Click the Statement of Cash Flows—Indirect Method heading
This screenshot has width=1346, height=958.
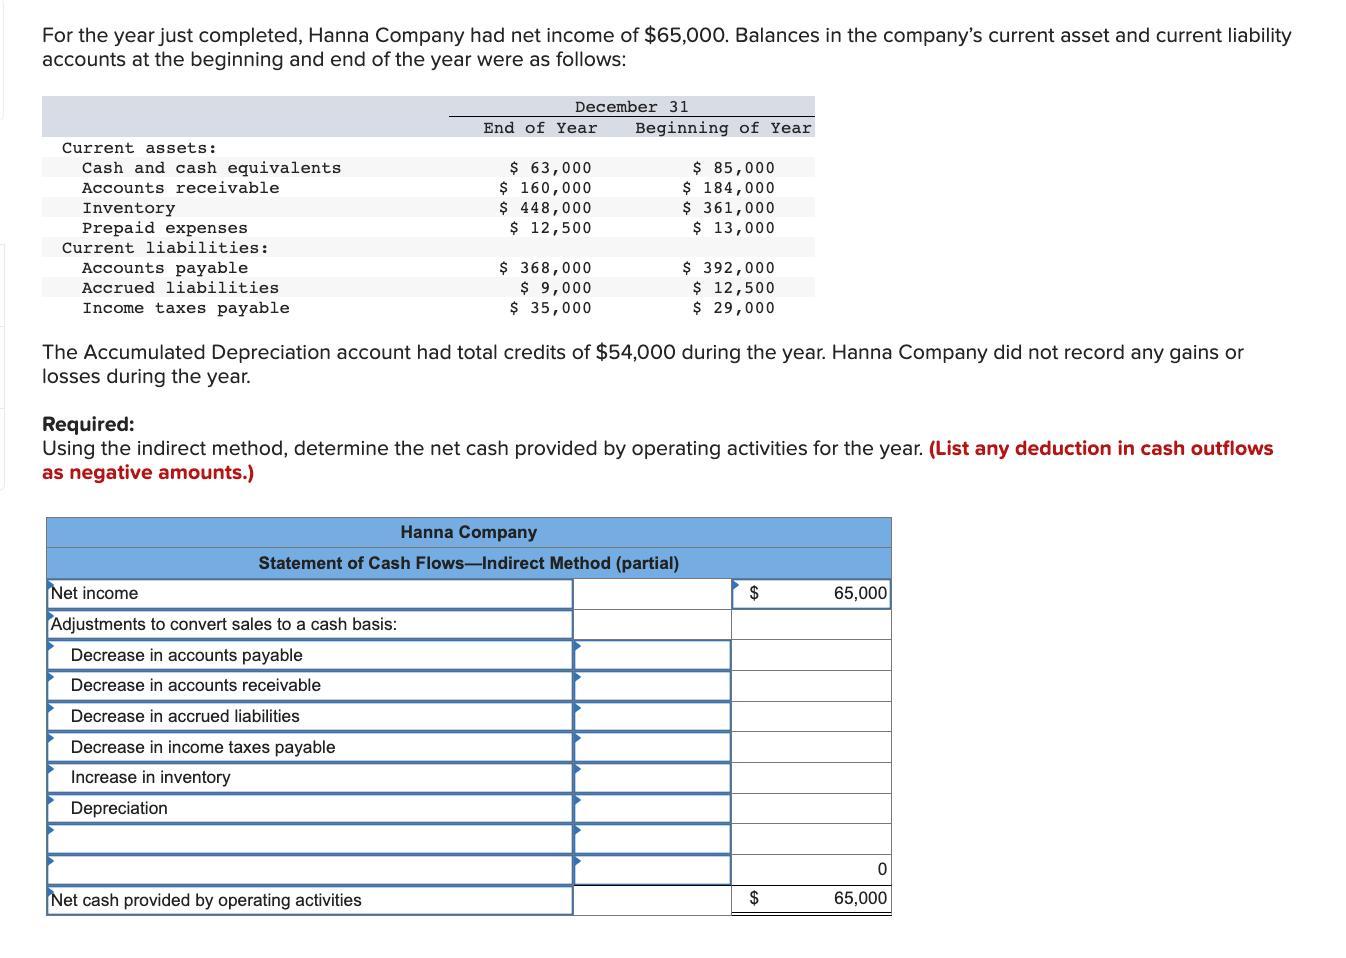point(468,563)
